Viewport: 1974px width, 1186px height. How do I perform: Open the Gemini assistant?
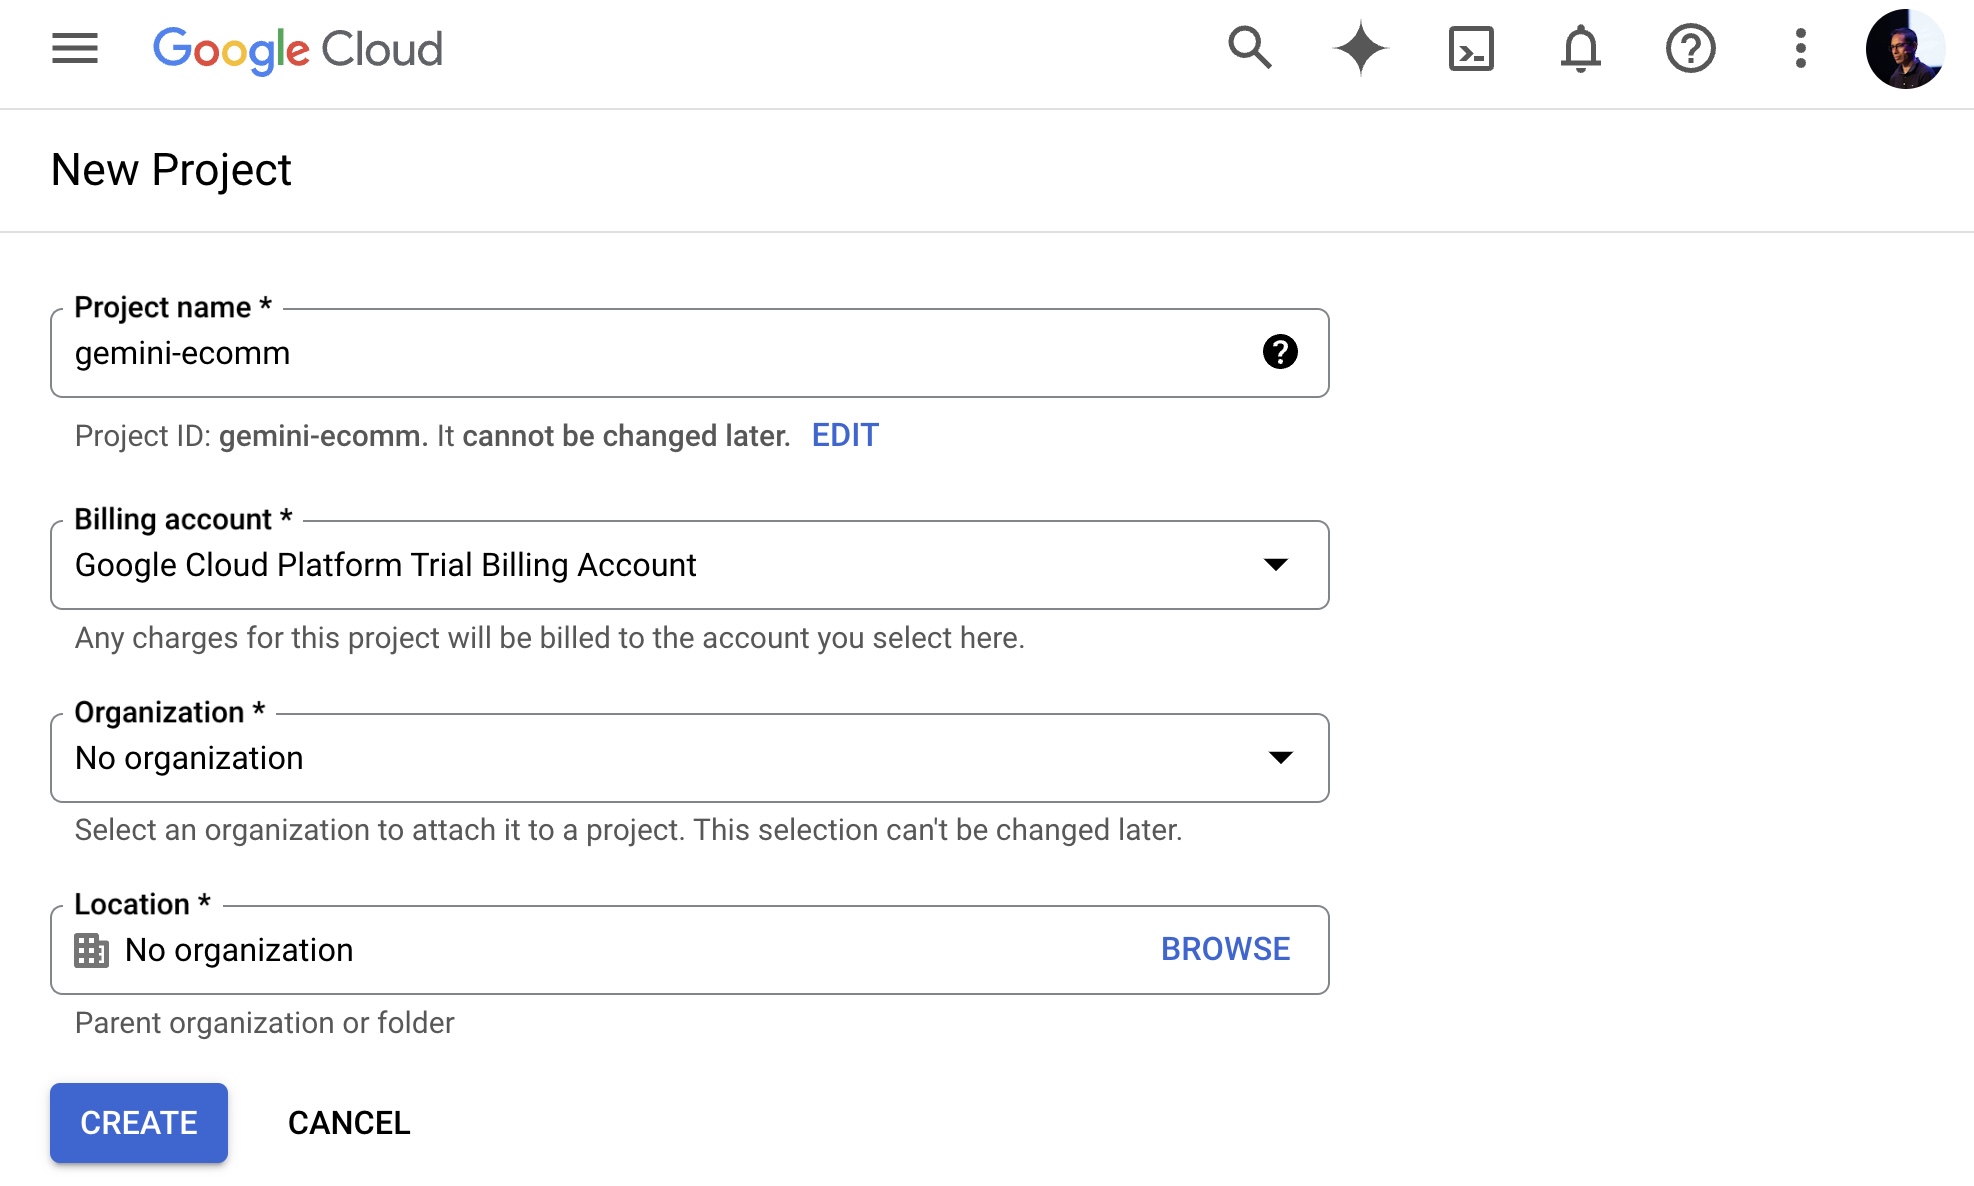point(1361,49)
